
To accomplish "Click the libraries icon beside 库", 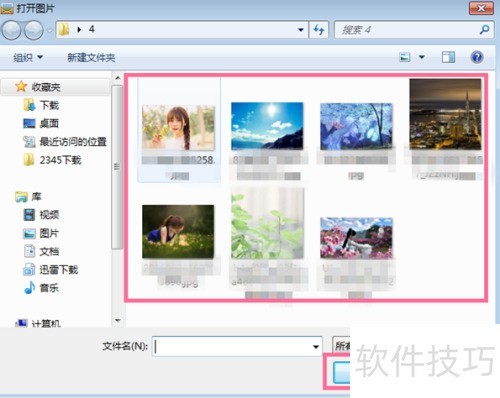I will pos(21,197).
